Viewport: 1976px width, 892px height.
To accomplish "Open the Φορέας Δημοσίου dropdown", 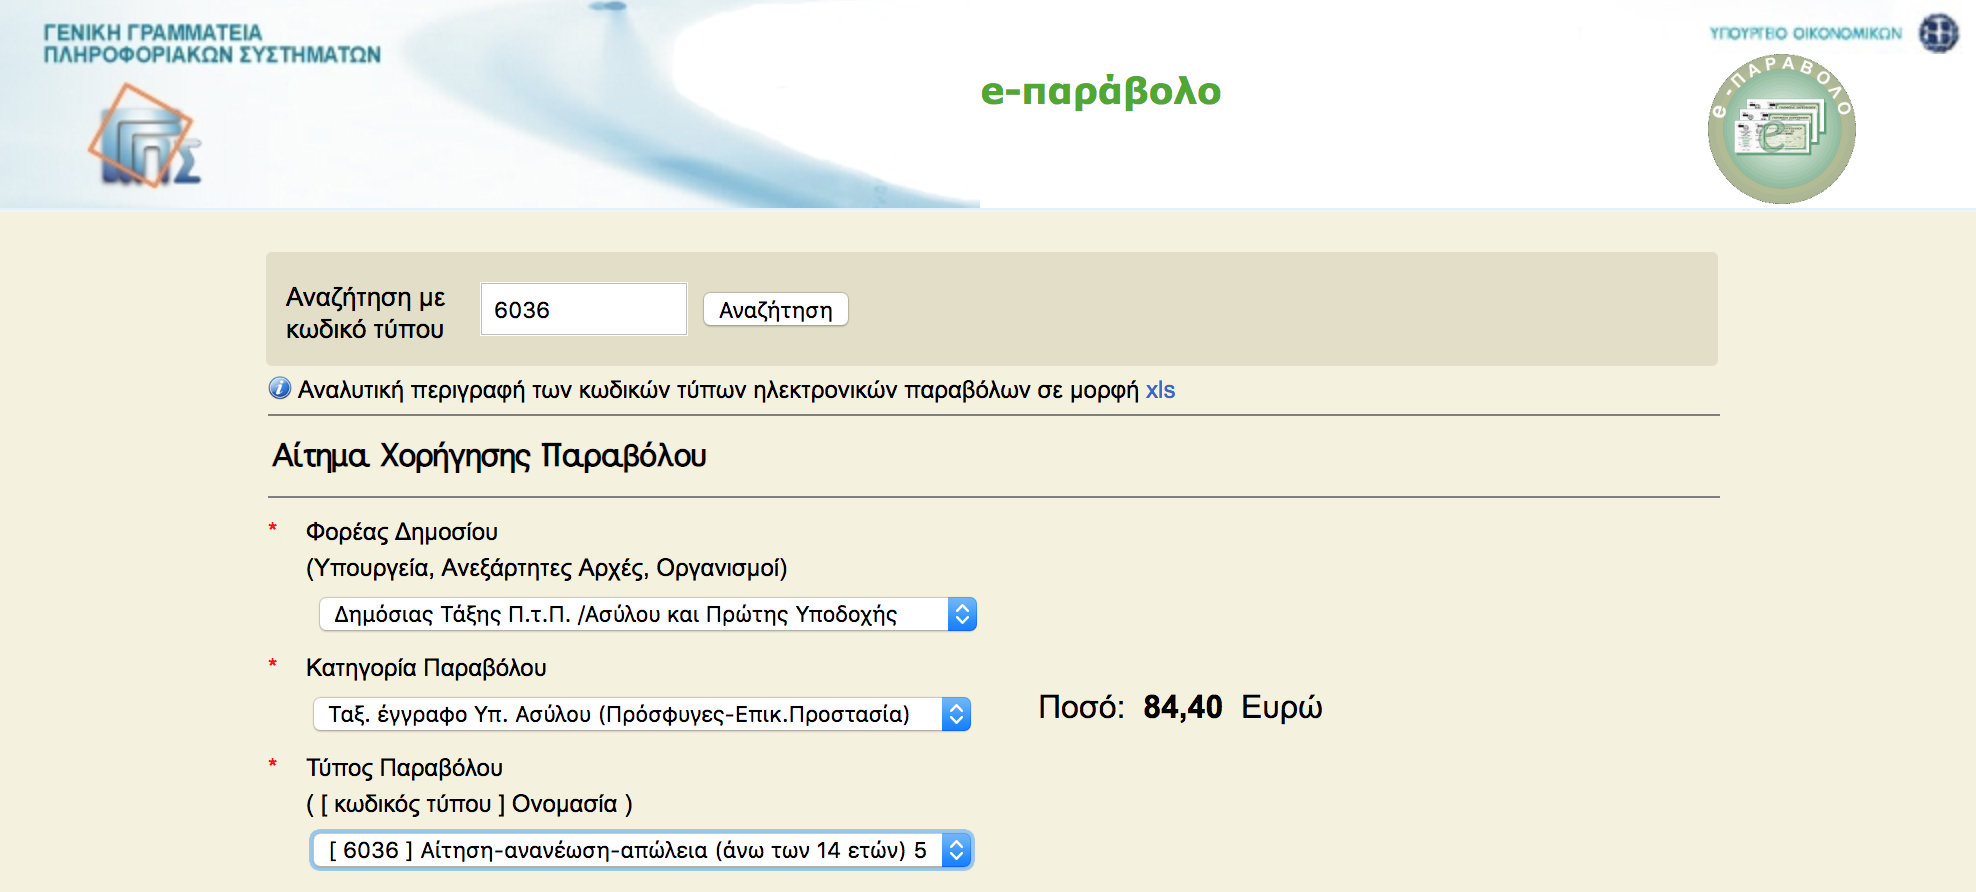I will [647, 614].
